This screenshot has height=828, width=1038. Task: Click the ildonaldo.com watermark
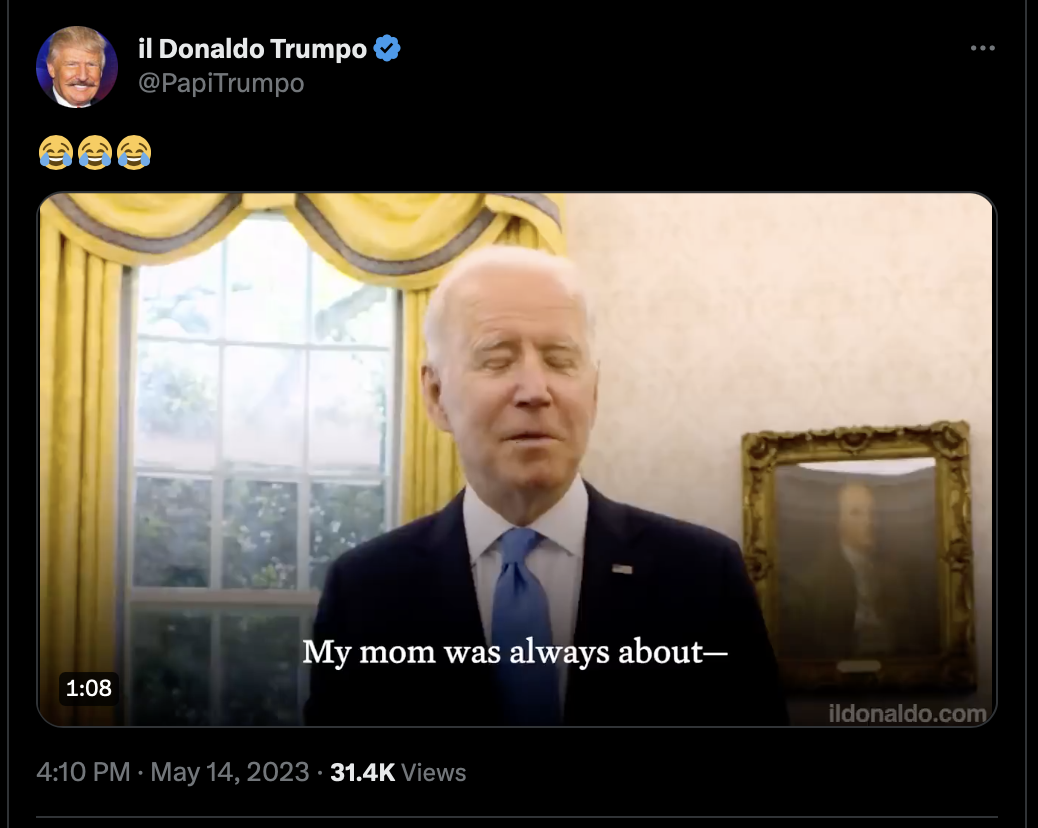[x=907, y=713]
